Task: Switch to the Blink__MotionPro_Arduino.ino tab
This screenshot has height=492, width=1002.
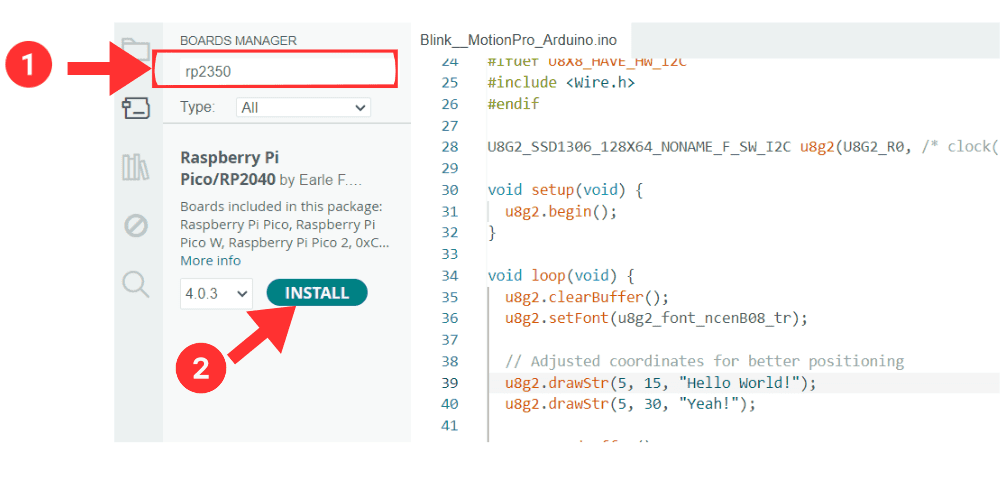Action: tap(518, 40)
